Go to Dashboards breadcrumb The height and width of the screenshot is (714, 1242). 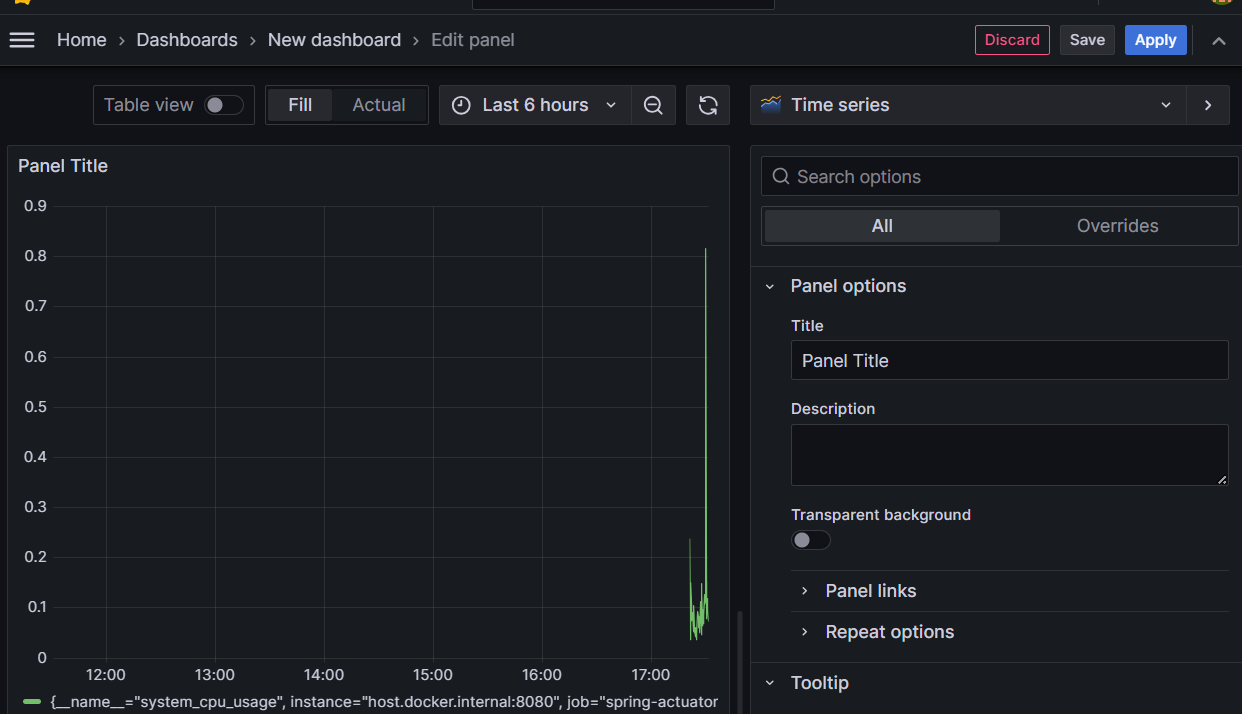(x=187, y=40)
